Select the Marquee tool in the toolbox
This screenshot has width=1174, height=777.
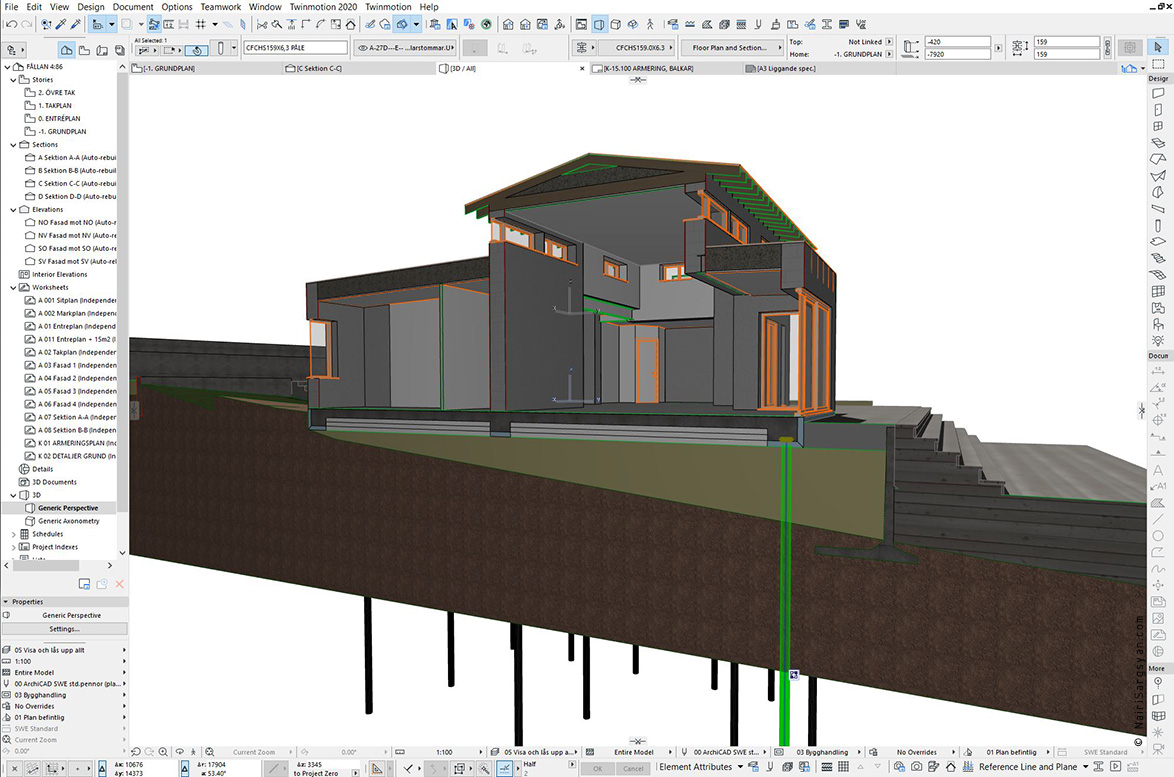pos(1158,64)
